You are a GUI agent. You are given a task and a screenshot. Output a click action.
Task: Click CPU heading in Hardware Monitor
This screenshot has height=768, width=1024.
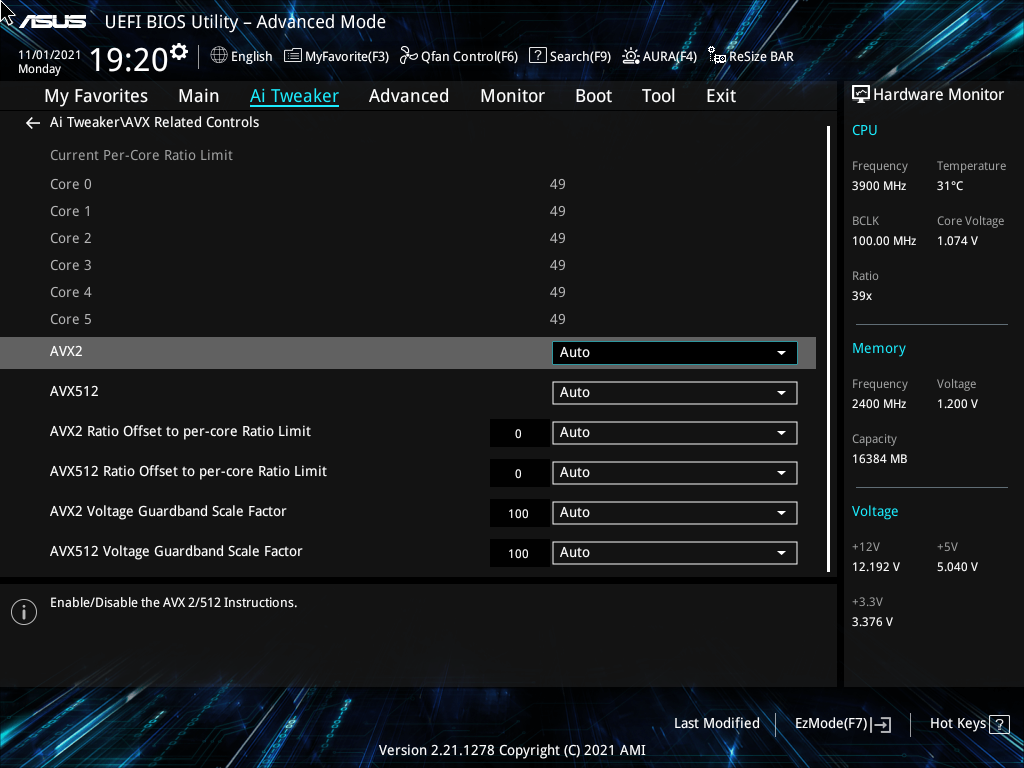click(x=865, y=130)
